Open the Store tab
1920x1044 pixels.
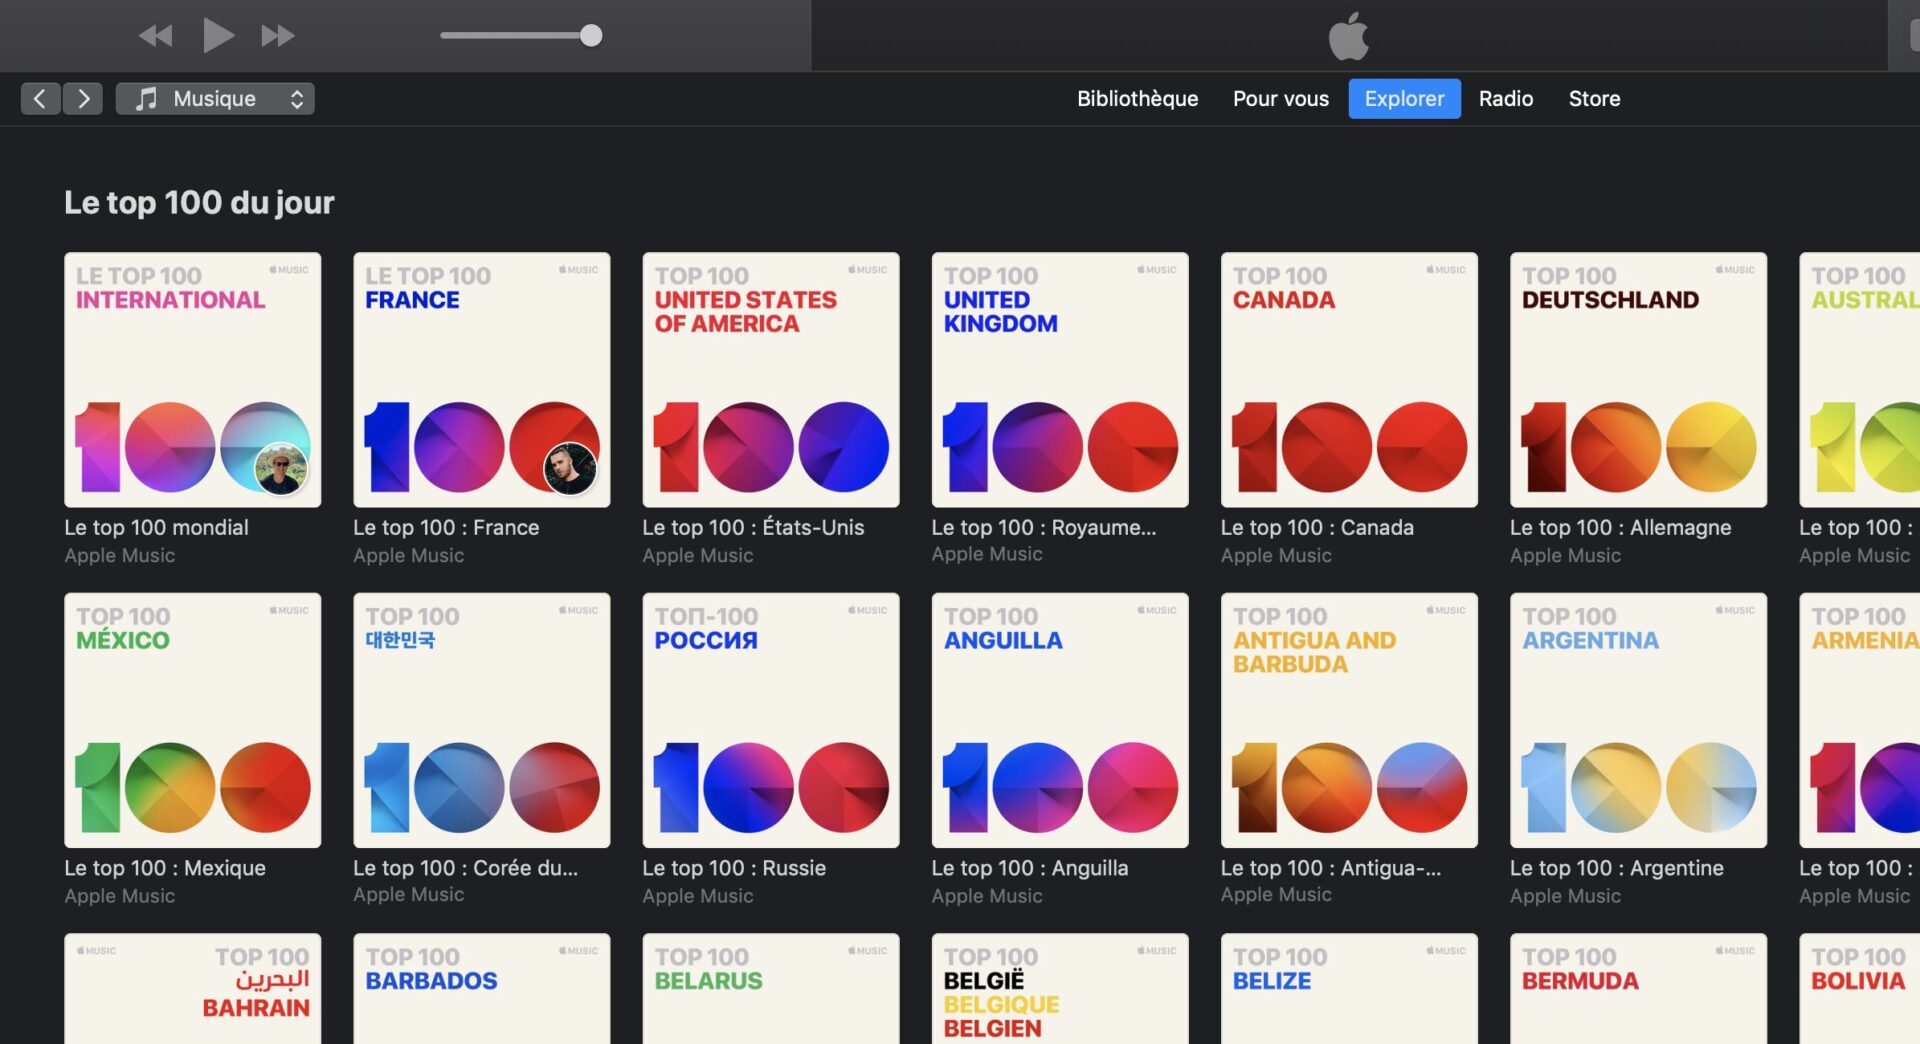(1594, 98)
